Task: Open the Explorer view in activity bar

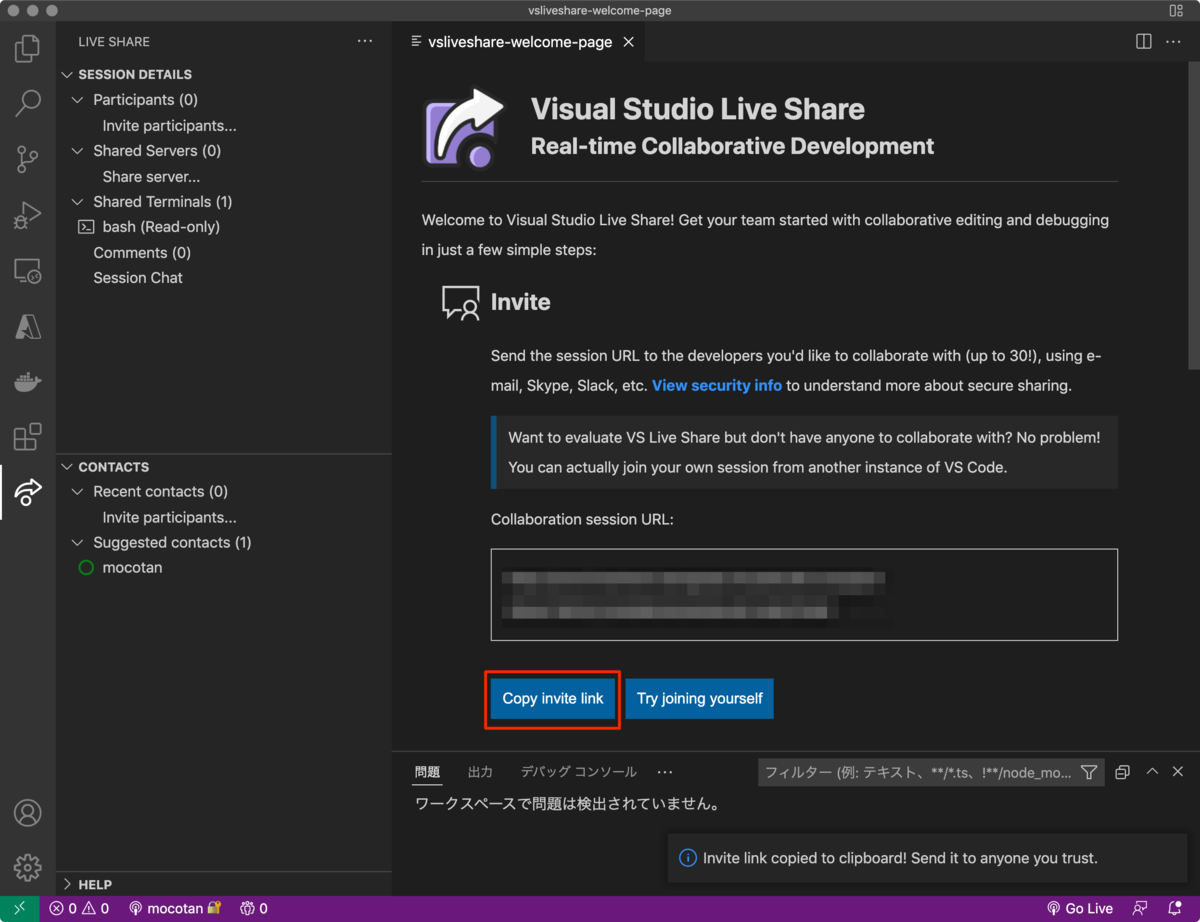Action: tap(27, 48)
